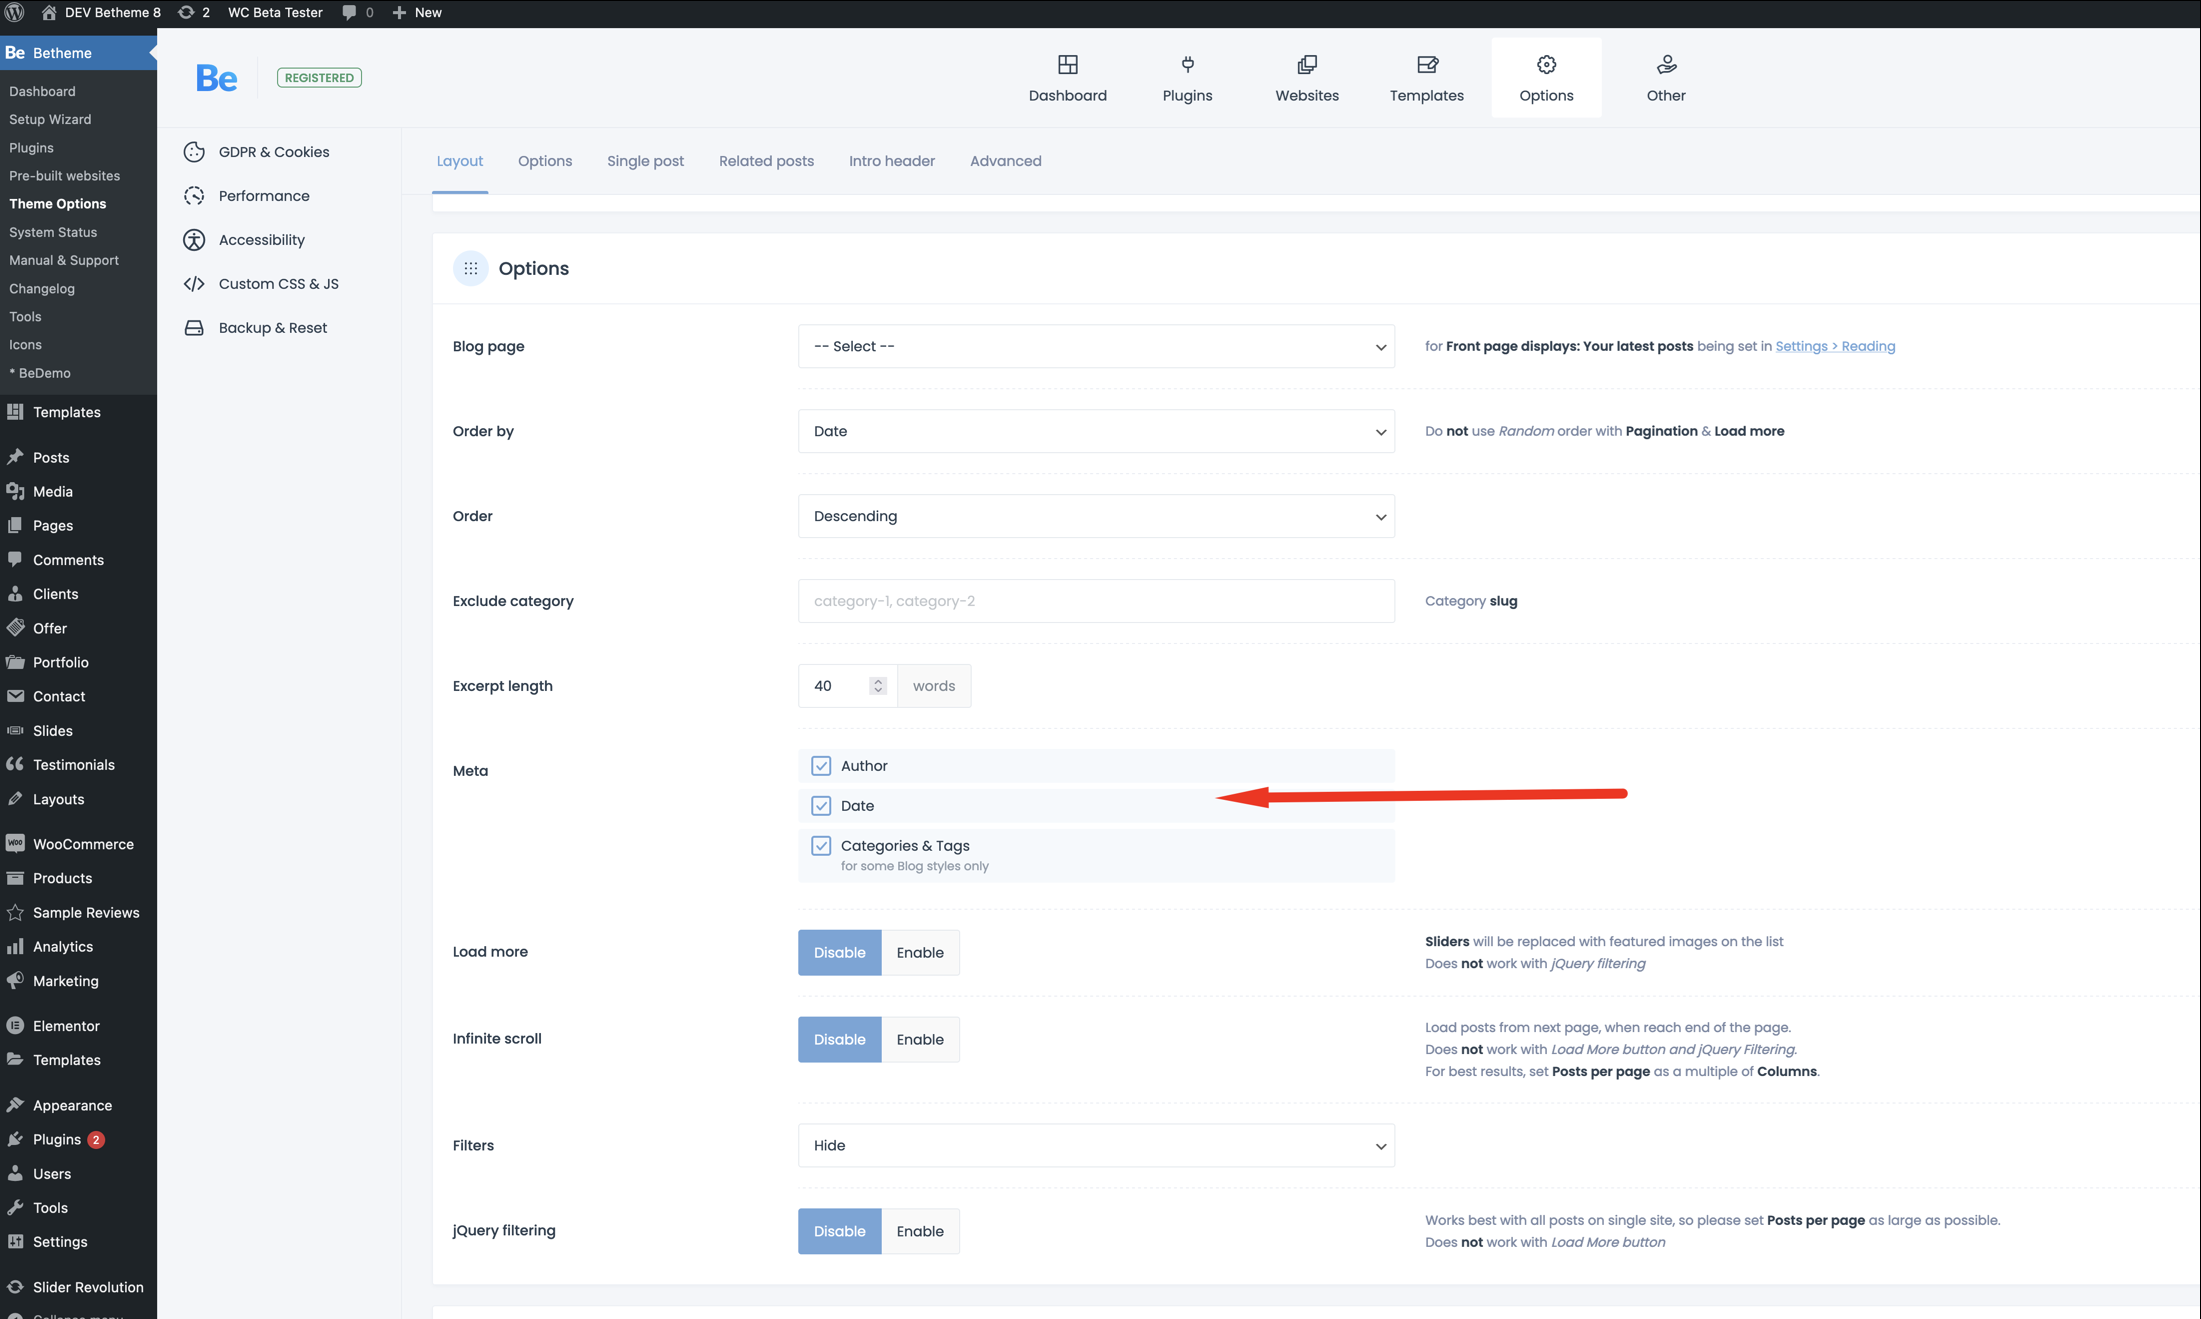Open the Settings > Reading link
The height and width of the screenshot is (1319, 2201).
(1835, 346)
